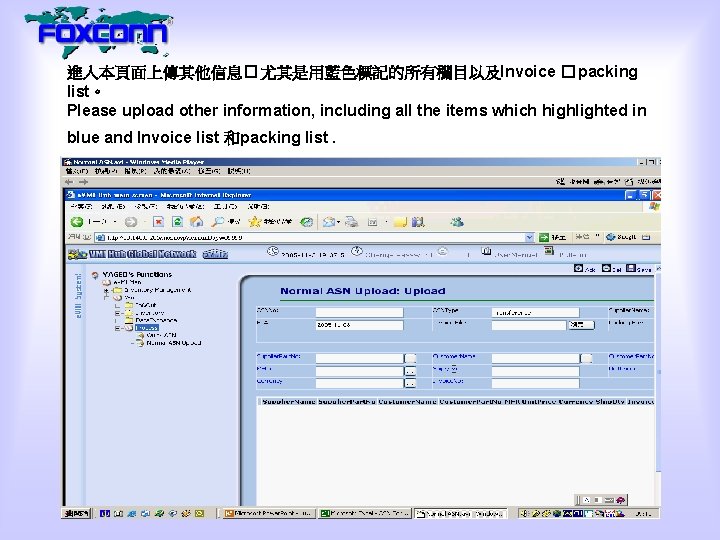Click the Internet Explorer Back arrow button
This screenshot has height=540, width=720.
coord(77,222)
